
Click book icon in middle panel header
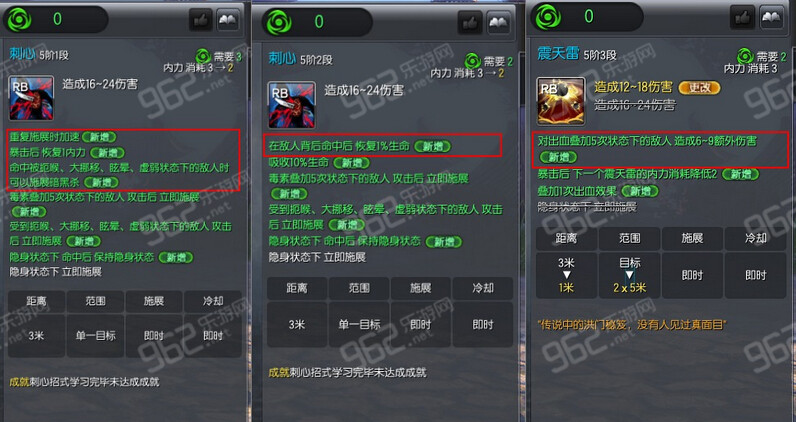tap(498, 22)
